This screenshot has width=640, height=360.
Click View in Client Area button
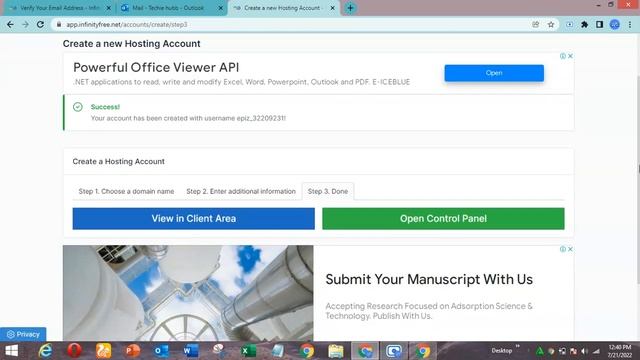pos(193,218)
